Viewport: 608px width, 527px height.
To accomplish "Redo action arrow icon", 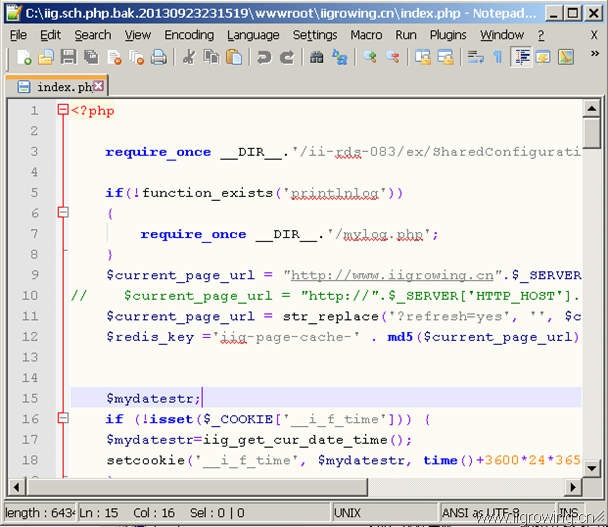I will coord(287,57).
